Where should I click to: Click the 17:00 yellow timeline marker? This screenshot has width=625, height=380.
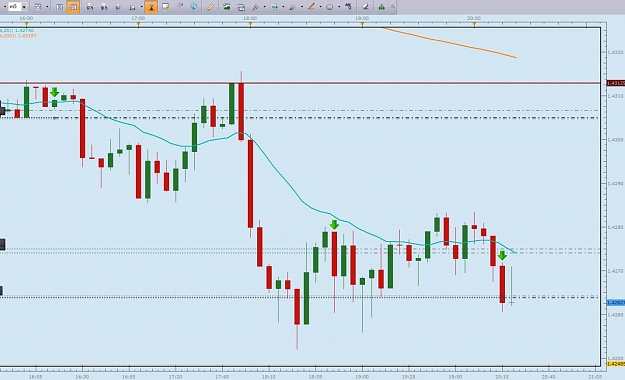(138, 24)
